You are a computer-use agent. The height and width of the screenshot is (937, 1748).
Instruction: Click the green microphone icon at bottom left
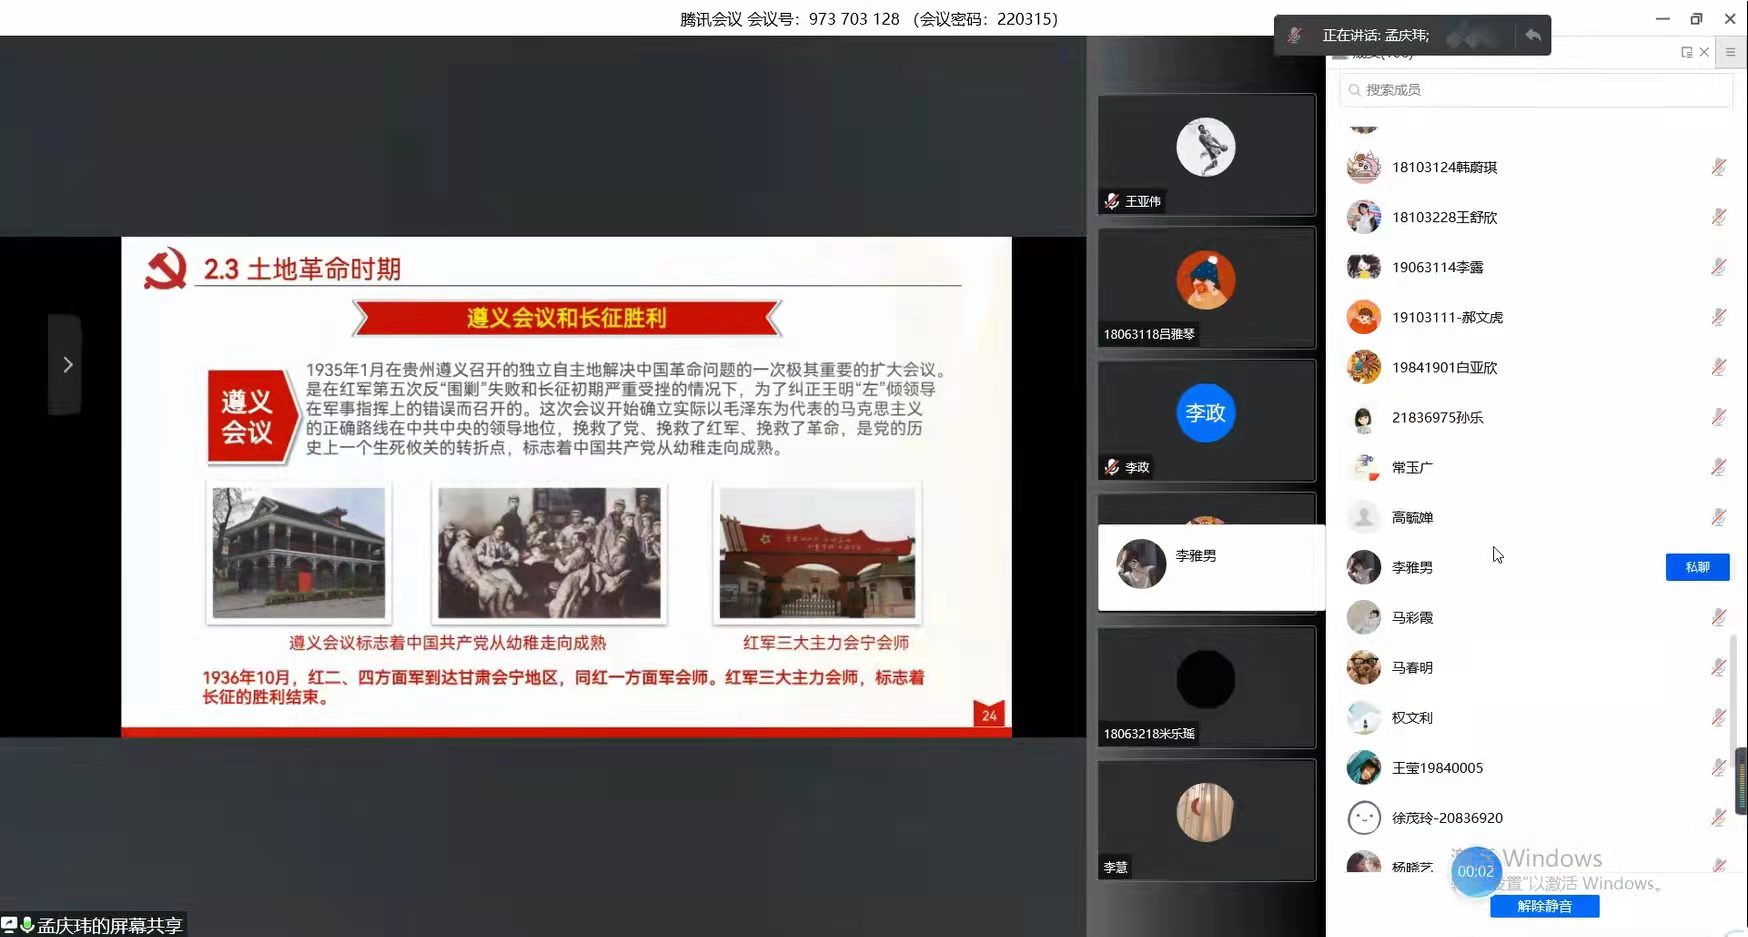point(27,925)
